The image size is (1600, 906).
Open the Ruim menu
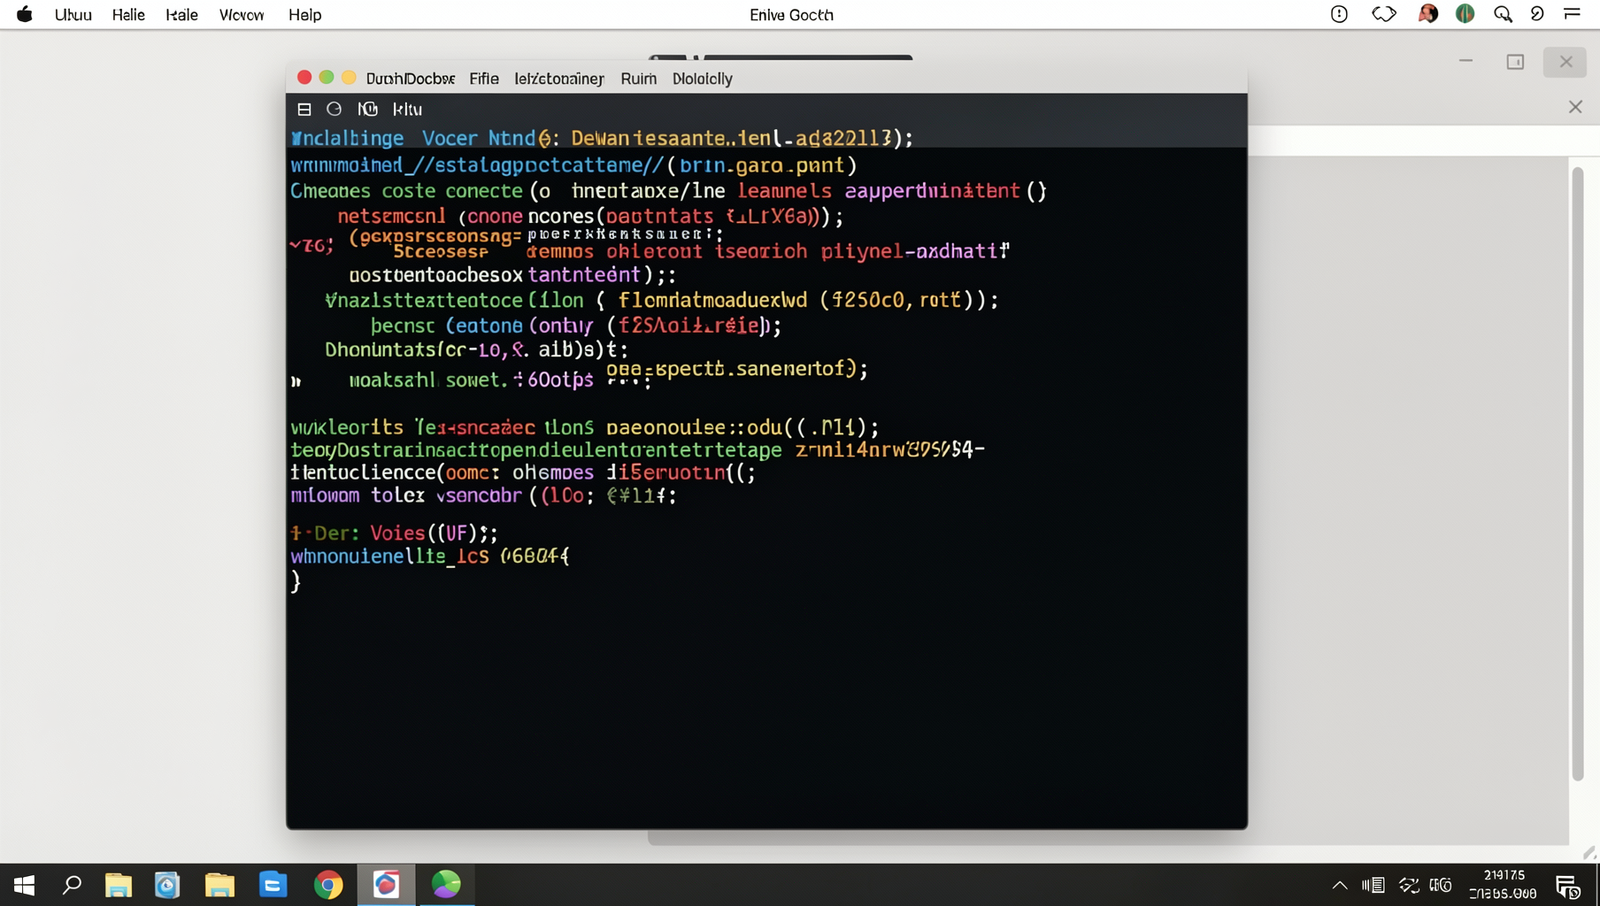tap(638, 79)
